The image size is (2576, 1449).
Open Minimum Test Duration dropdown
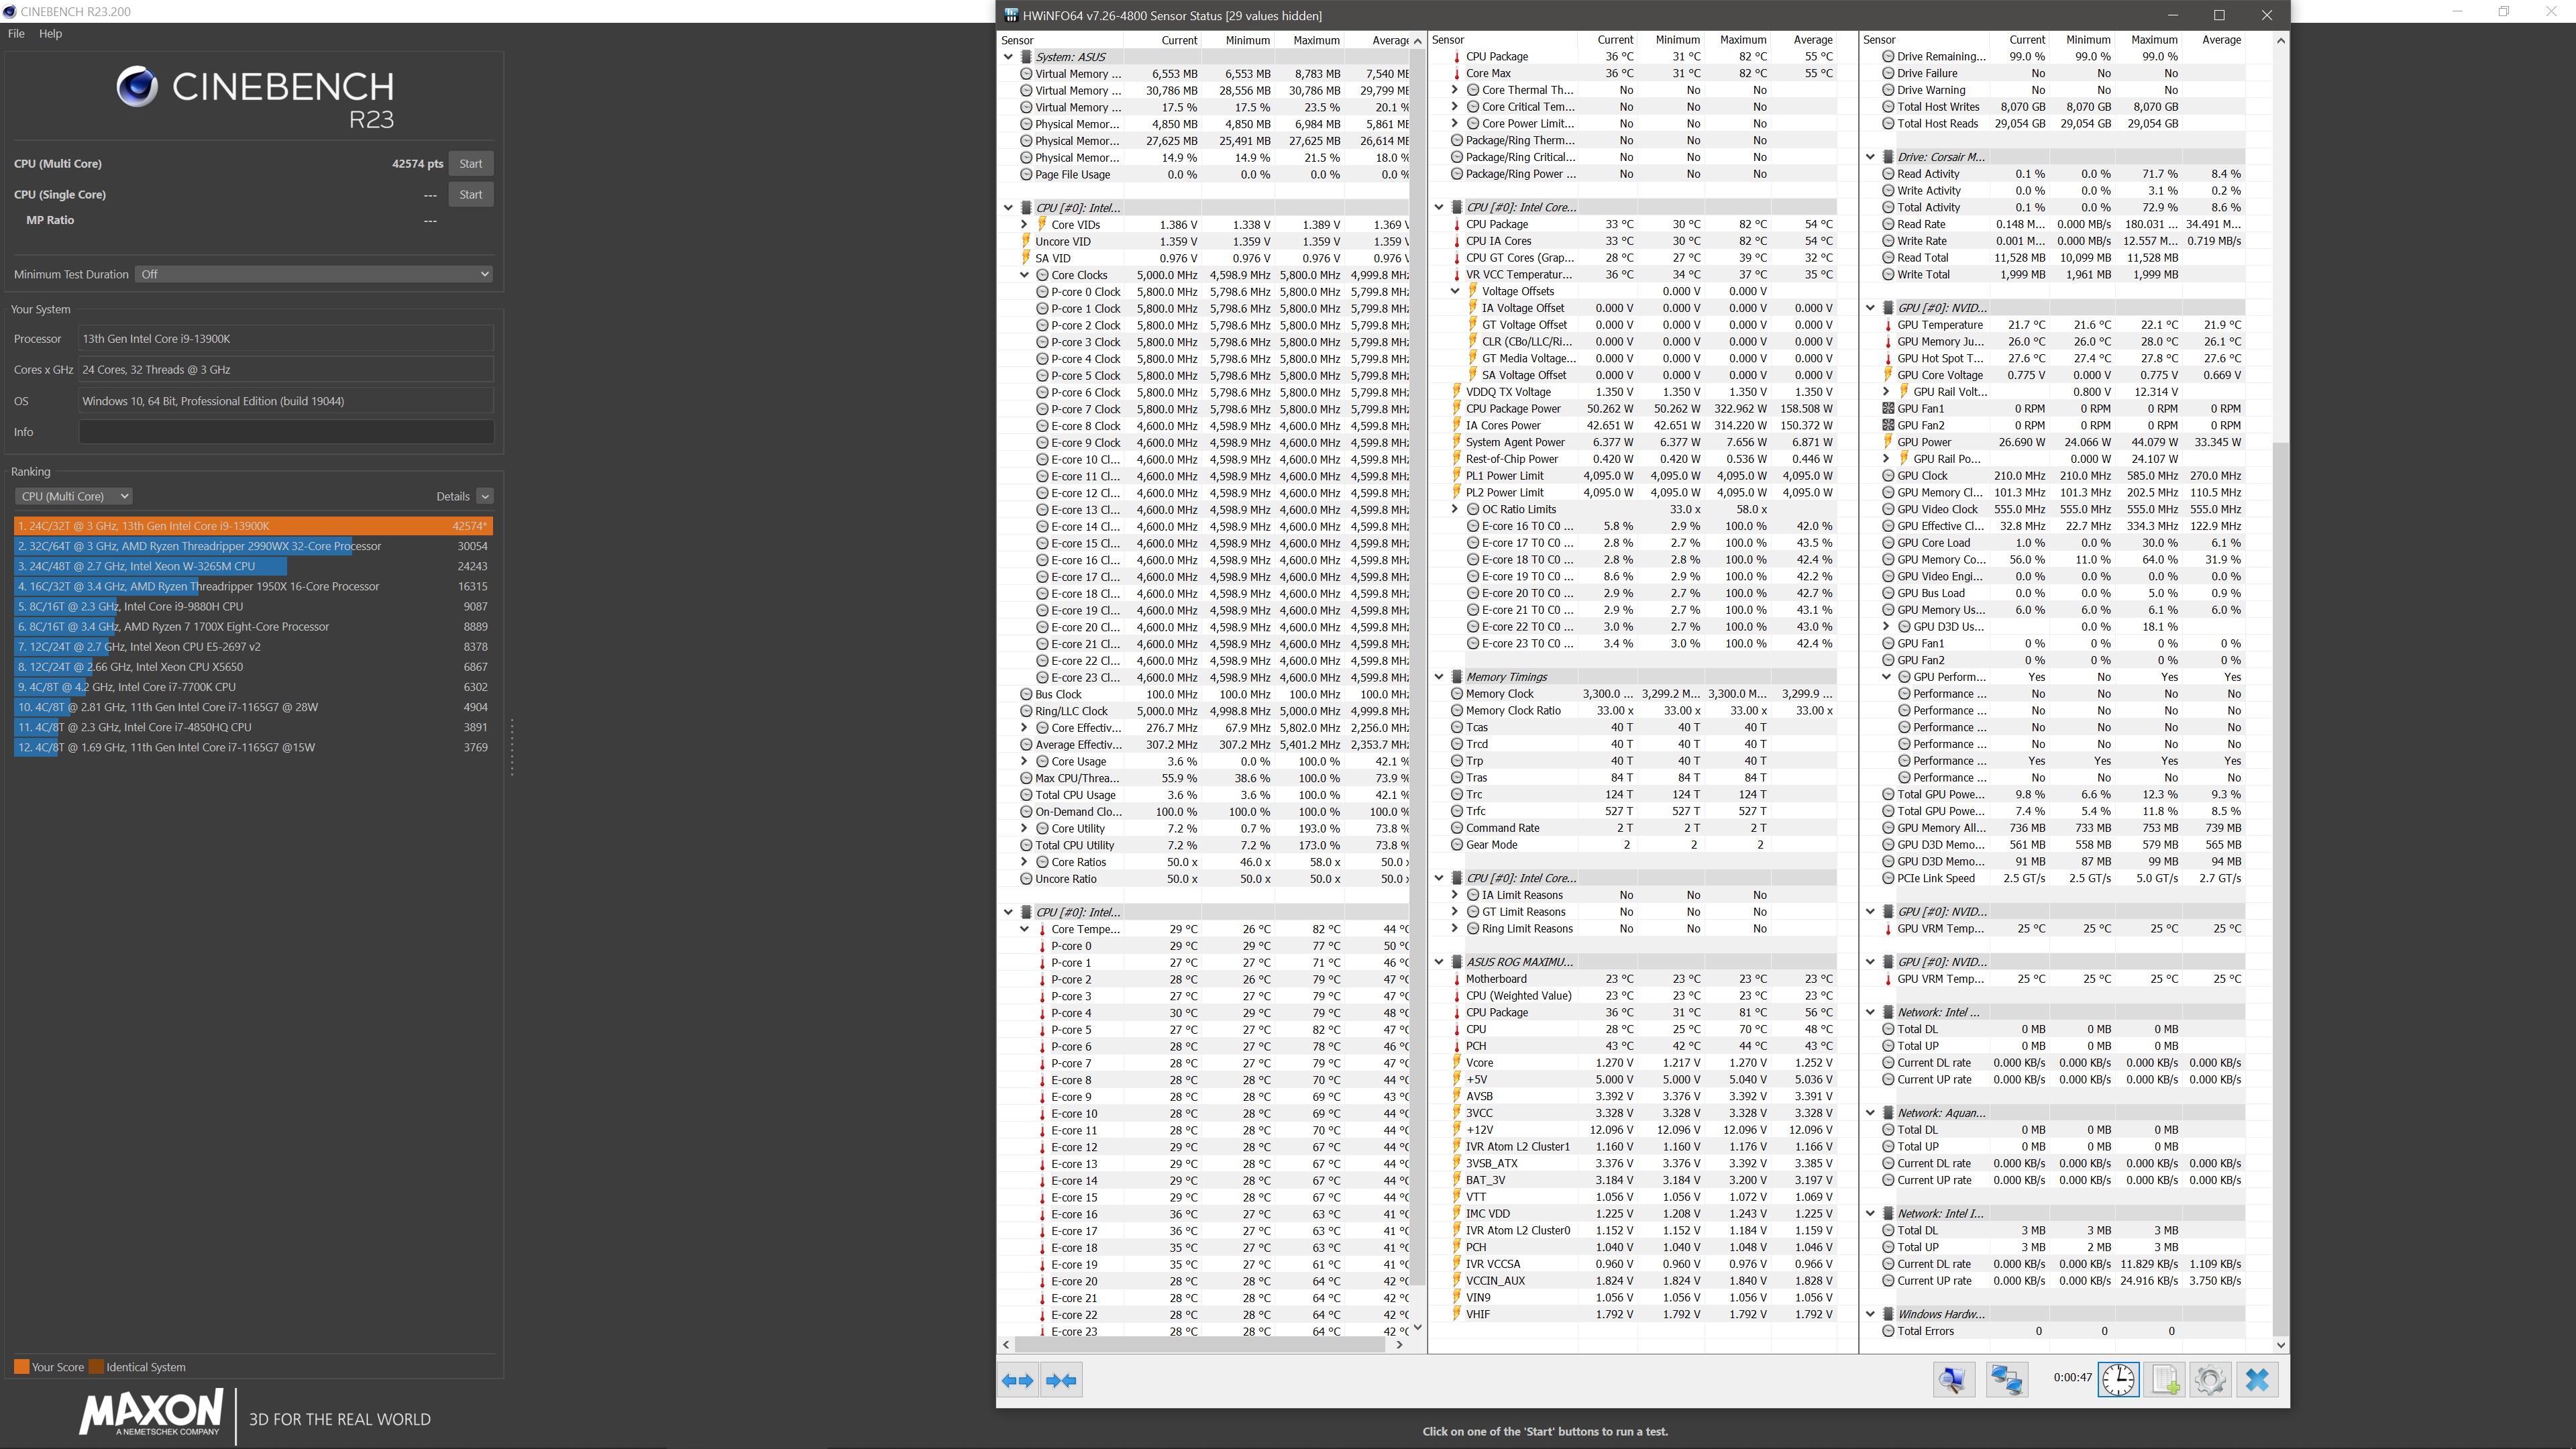tap(314, 274)
